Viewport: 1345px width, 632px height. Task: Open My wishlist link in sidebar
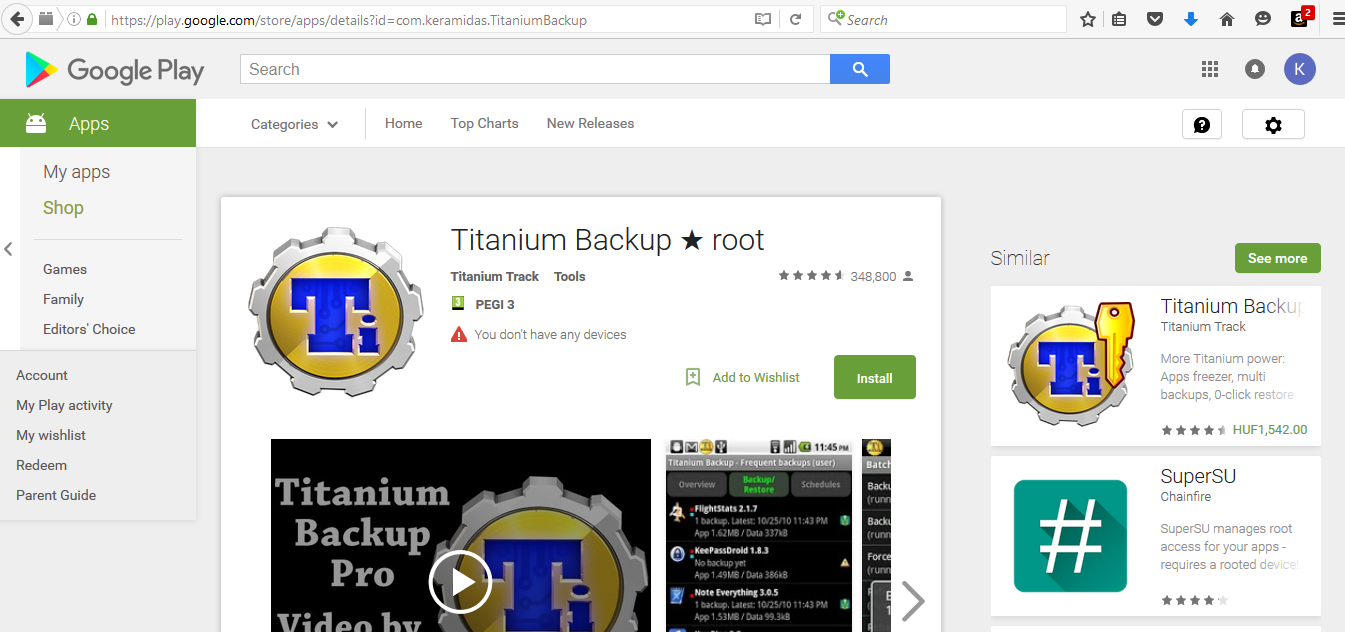point(51,435)
